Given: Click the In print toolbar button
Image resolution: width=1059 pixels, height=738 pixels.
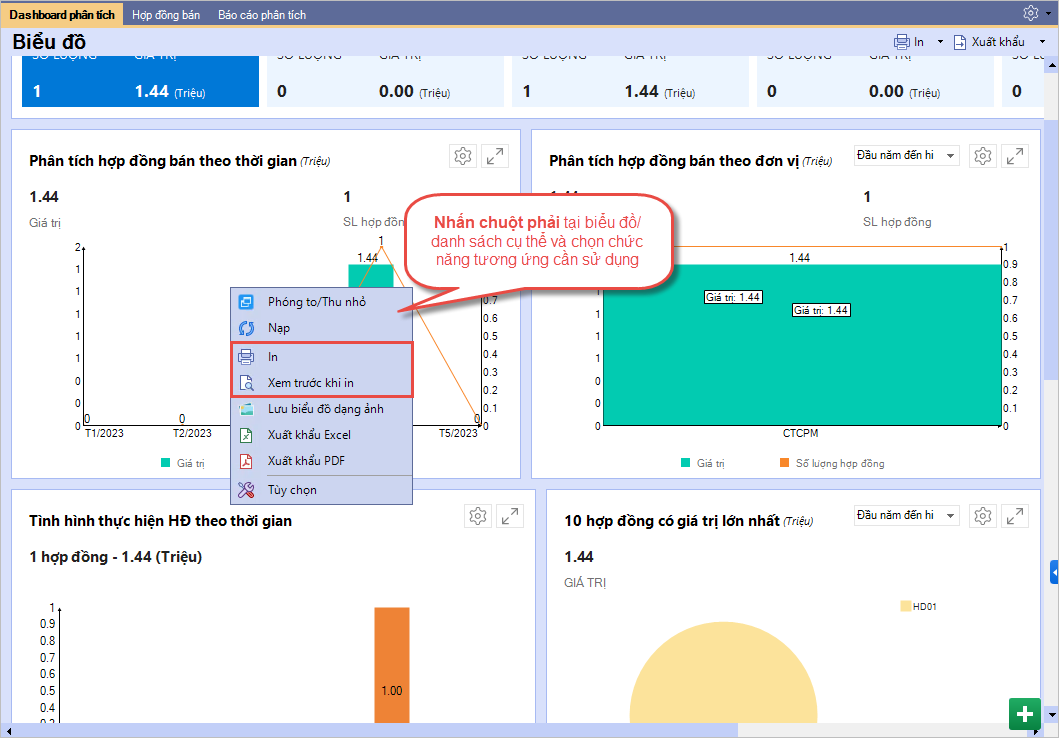Looking at the screenshot, I should (909, 42).
